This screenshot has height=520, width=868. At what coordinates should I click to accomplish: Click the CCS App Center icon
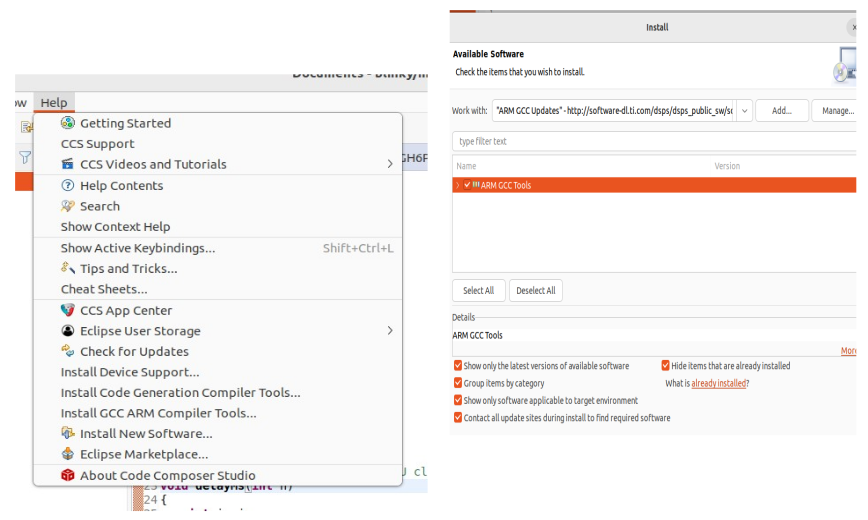68,311
